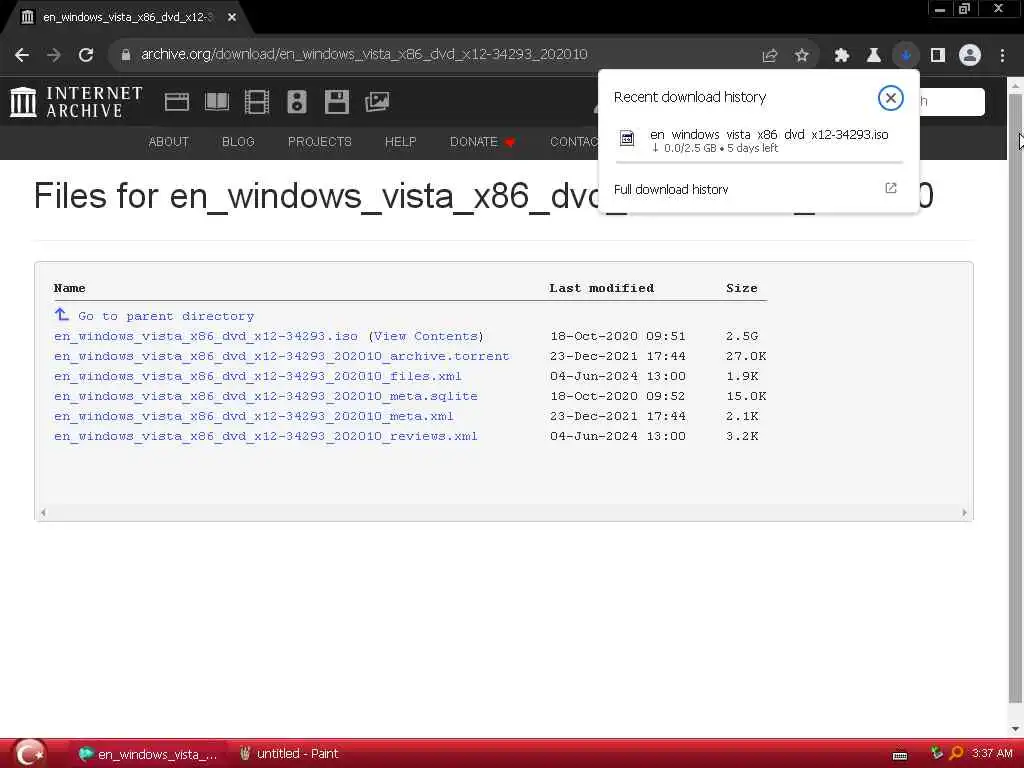Click Go to parent directory link

click(166, 316)
